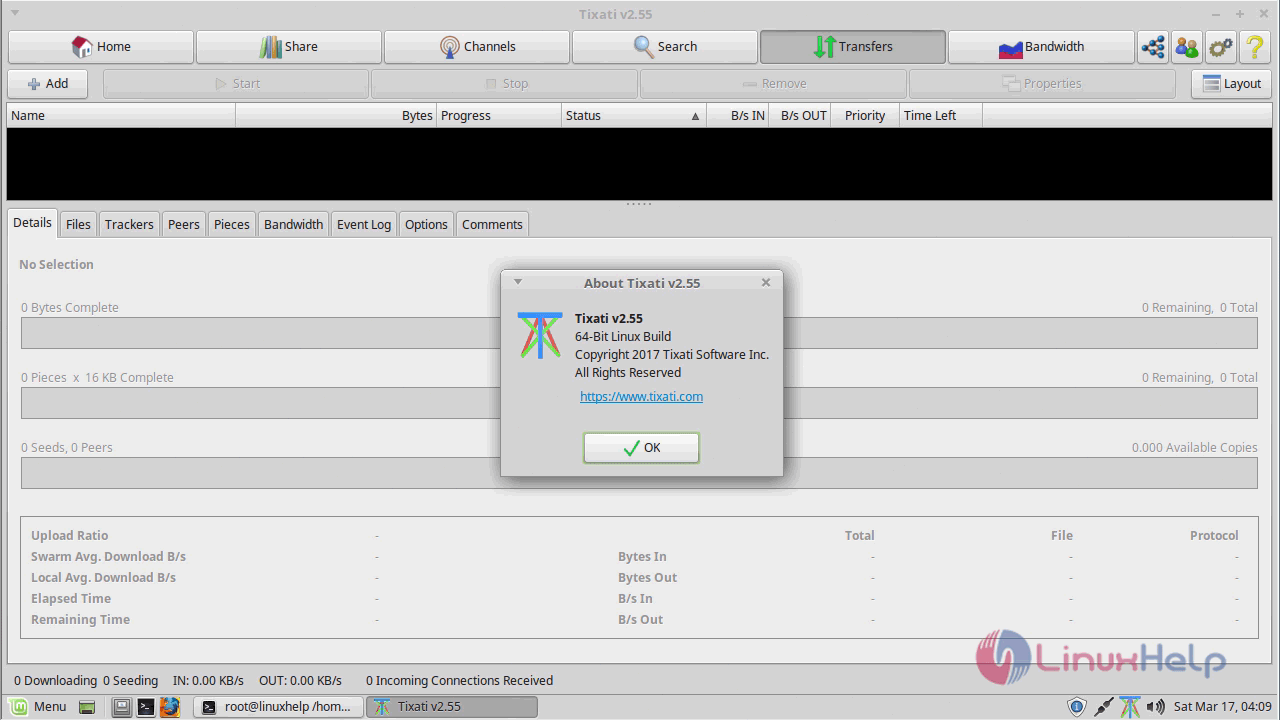Image resolution: width=1280 pixels, height=720 pixels.
Task: Open the Tixati window menu arrow in titlebar
Action: (x=14, y=14)
